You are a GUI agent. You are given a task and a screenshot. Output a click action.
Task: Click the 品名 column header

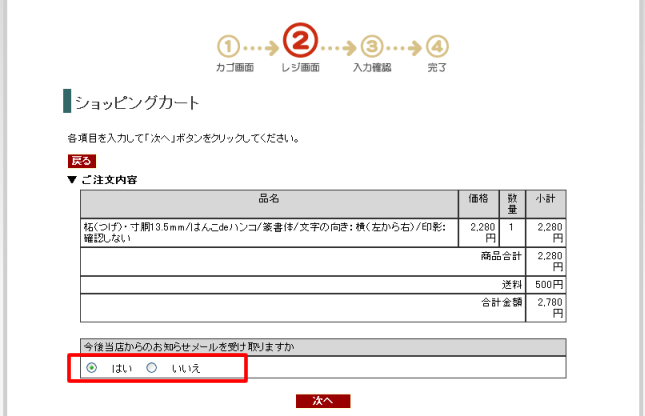269,198
